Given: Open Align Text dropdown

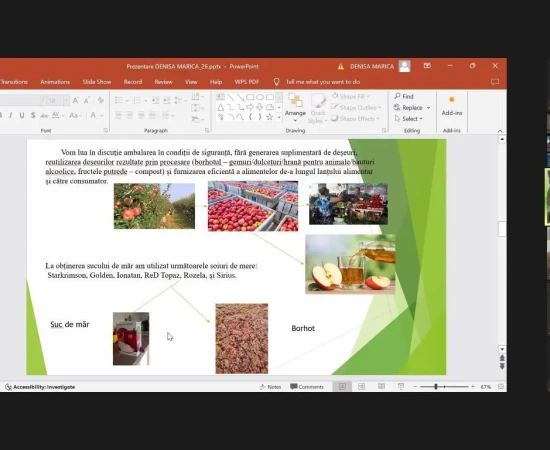Looking at the screenshot, I should click(x=197, y=108).
